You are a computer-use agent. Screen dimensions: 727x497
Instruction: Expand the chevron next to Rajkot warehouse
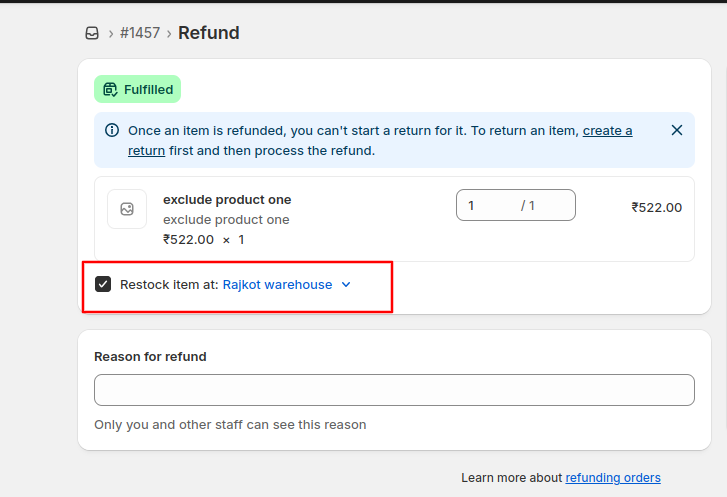pos(346,284)
